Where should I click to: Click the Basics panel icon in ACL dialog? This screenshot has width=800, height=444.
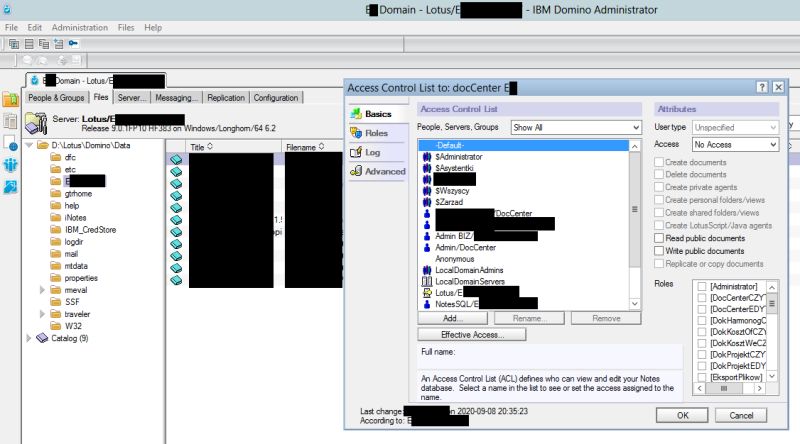pos(356,114)
